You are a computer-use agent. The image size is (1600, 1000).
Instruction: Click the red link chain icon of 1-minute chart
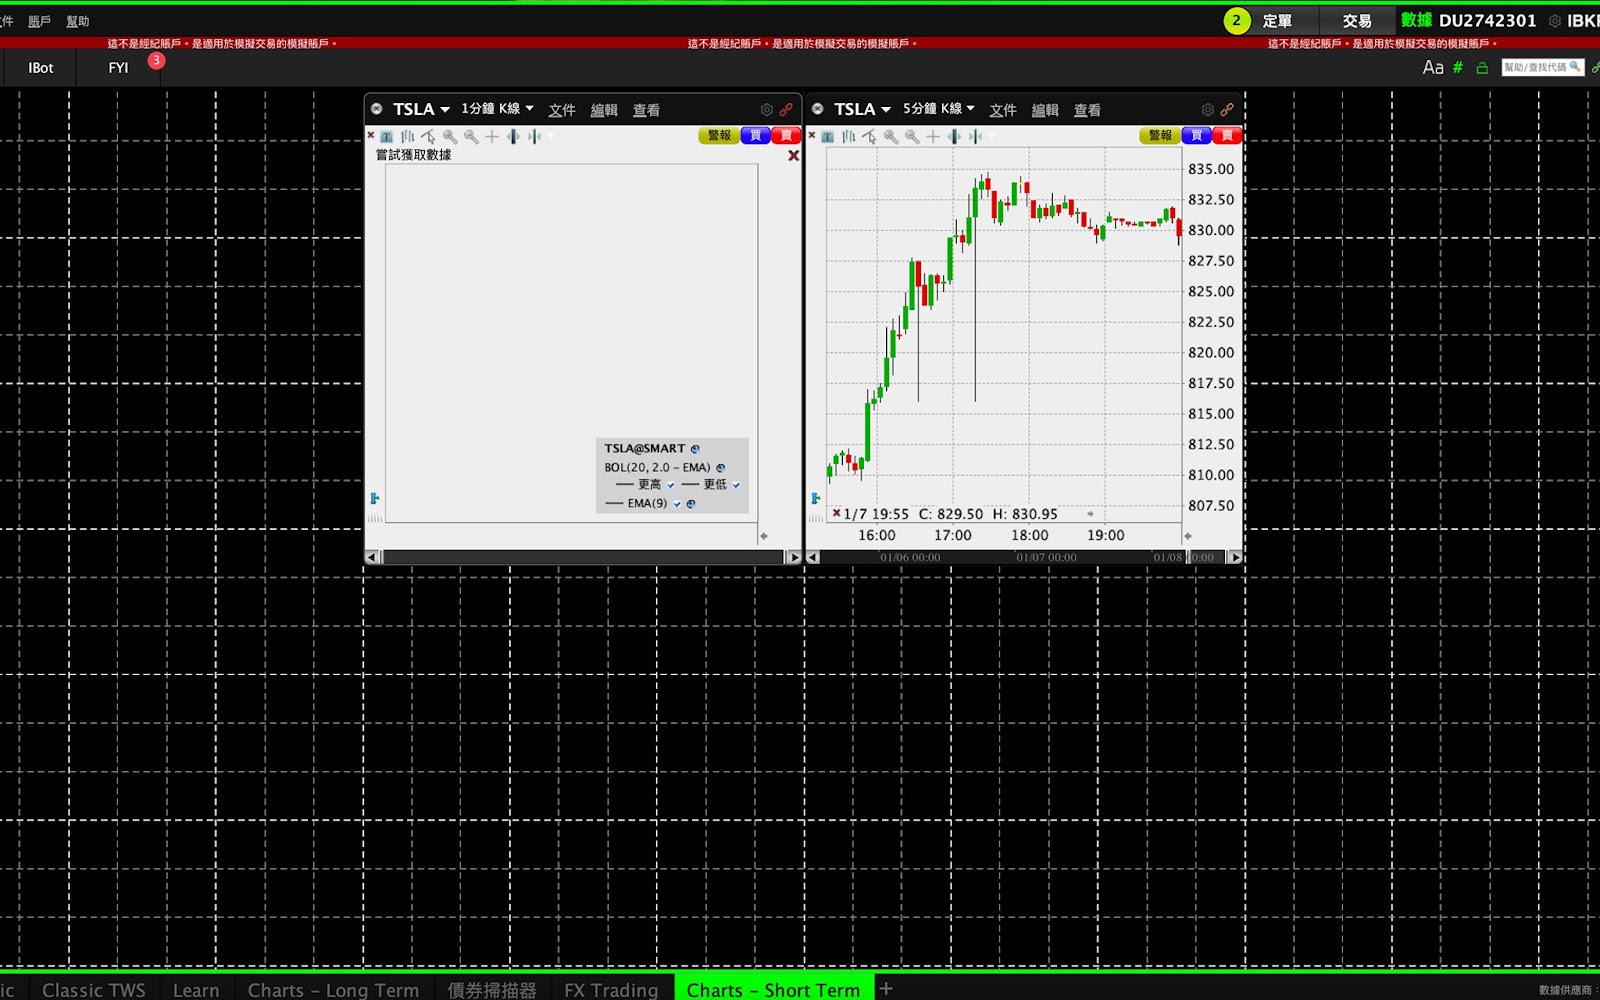click(x=786, y=110)
